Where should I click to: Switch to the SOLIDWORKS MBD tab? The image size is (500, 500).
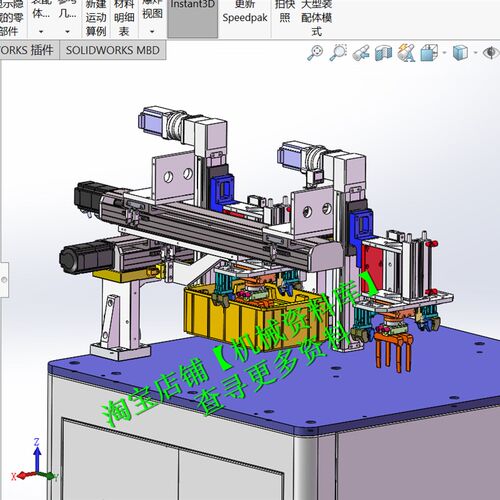(113, 50)
